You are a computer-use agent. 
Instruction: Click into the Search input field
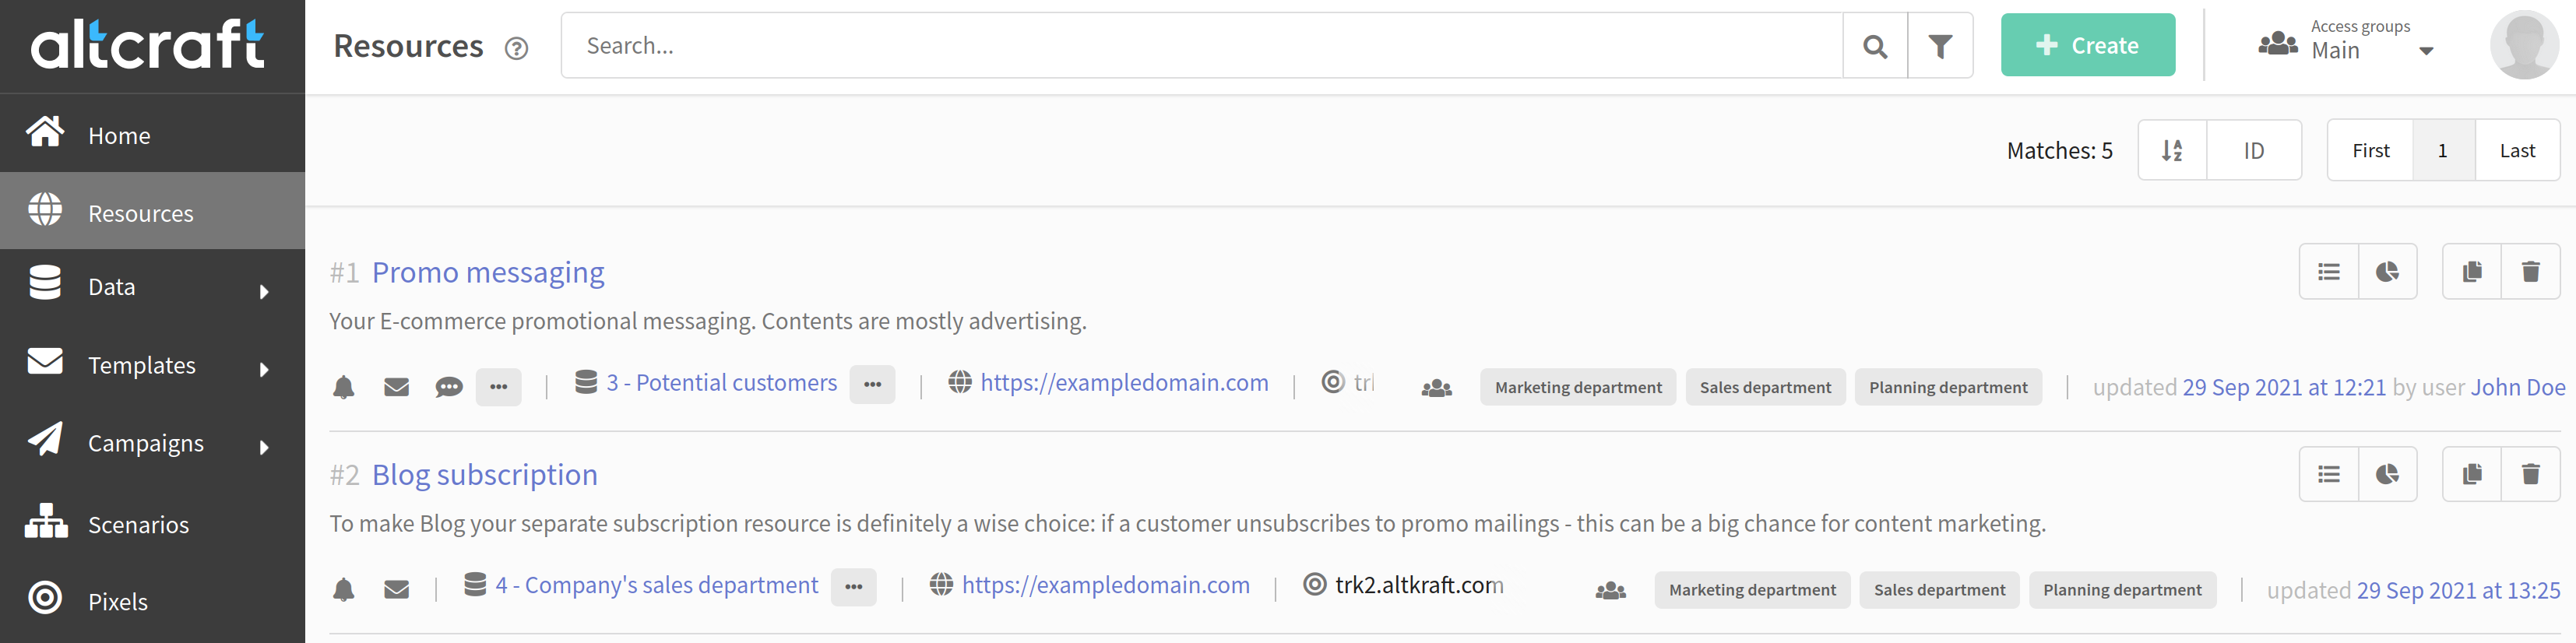pos(1201,46)
